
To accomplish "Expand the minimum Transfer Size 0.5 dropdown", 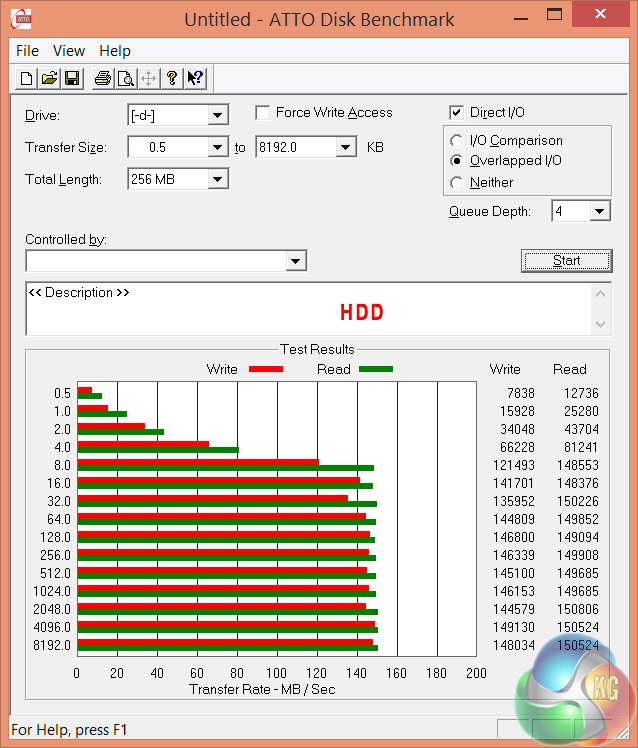I will (217, 147).
